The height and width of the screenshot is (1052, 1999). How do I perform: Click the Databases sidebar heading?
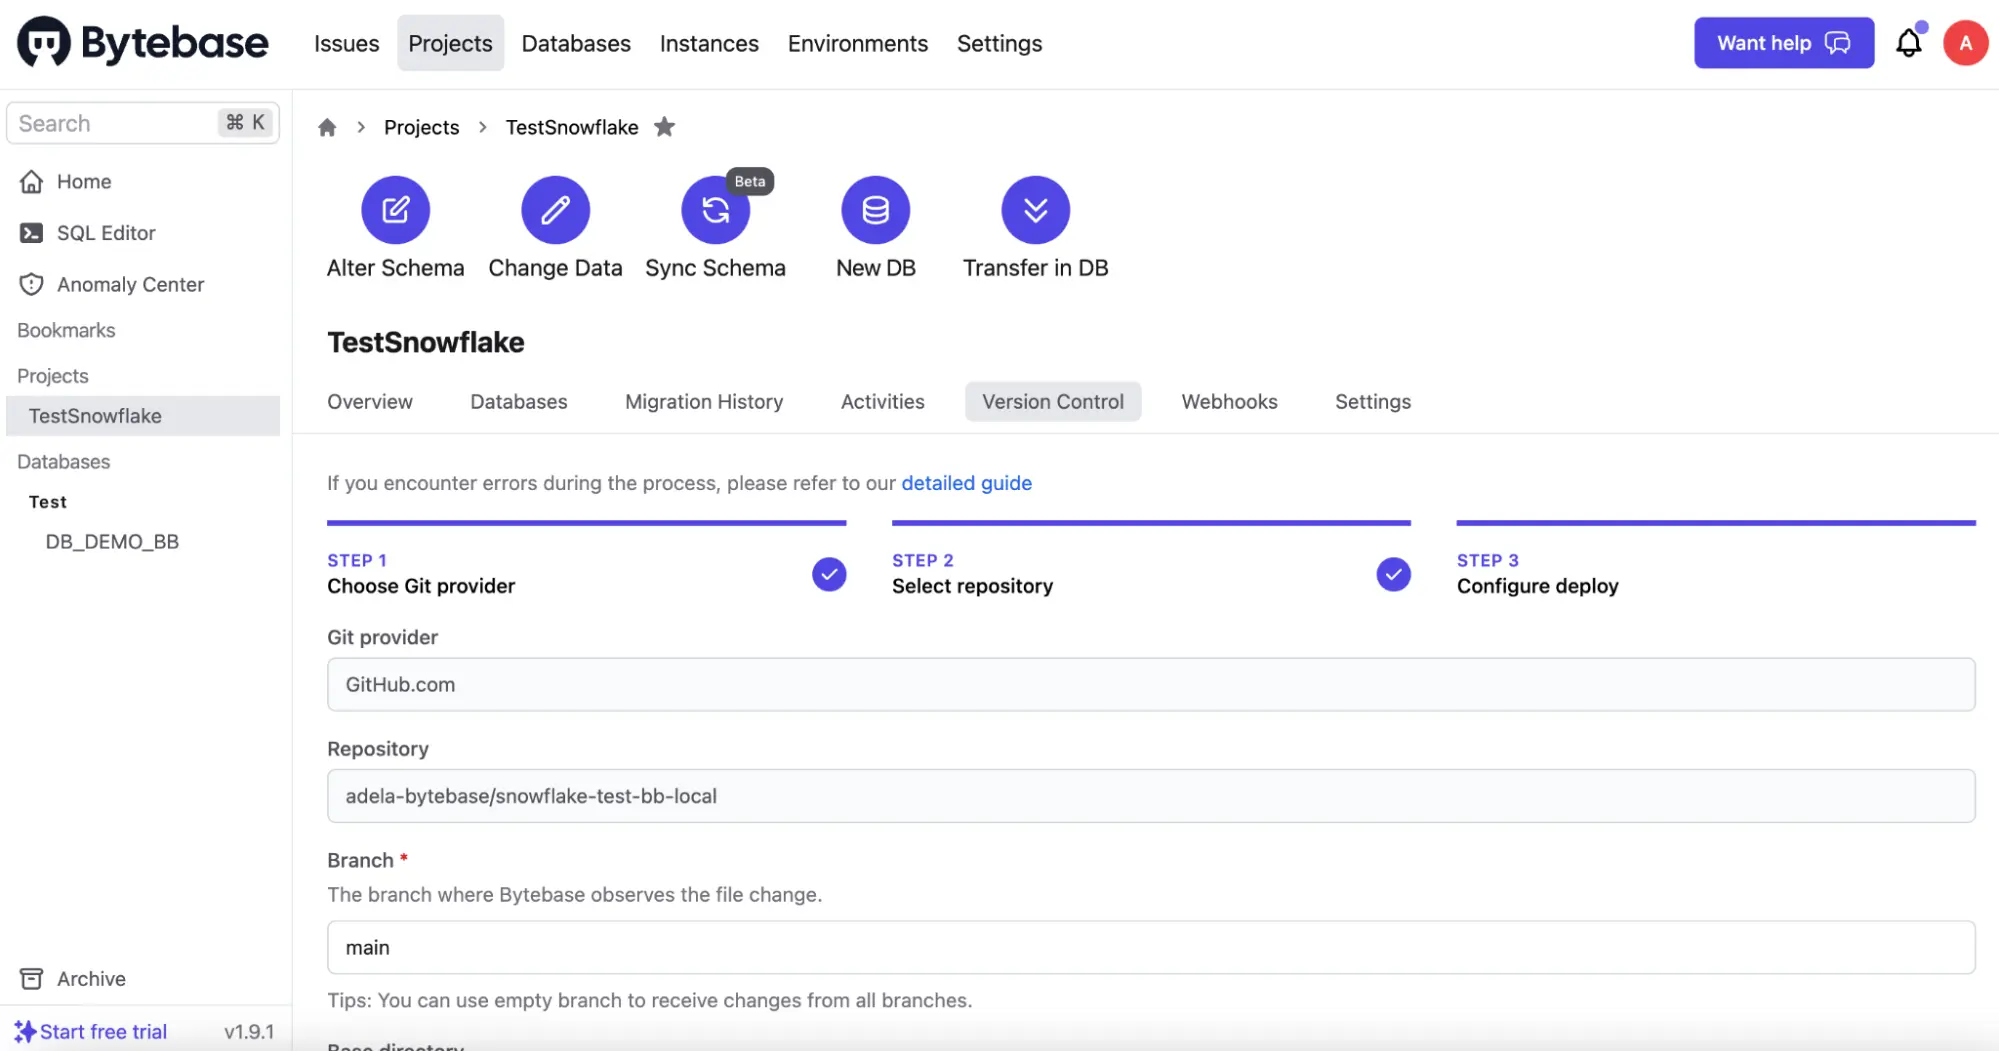tap(64, 462)
